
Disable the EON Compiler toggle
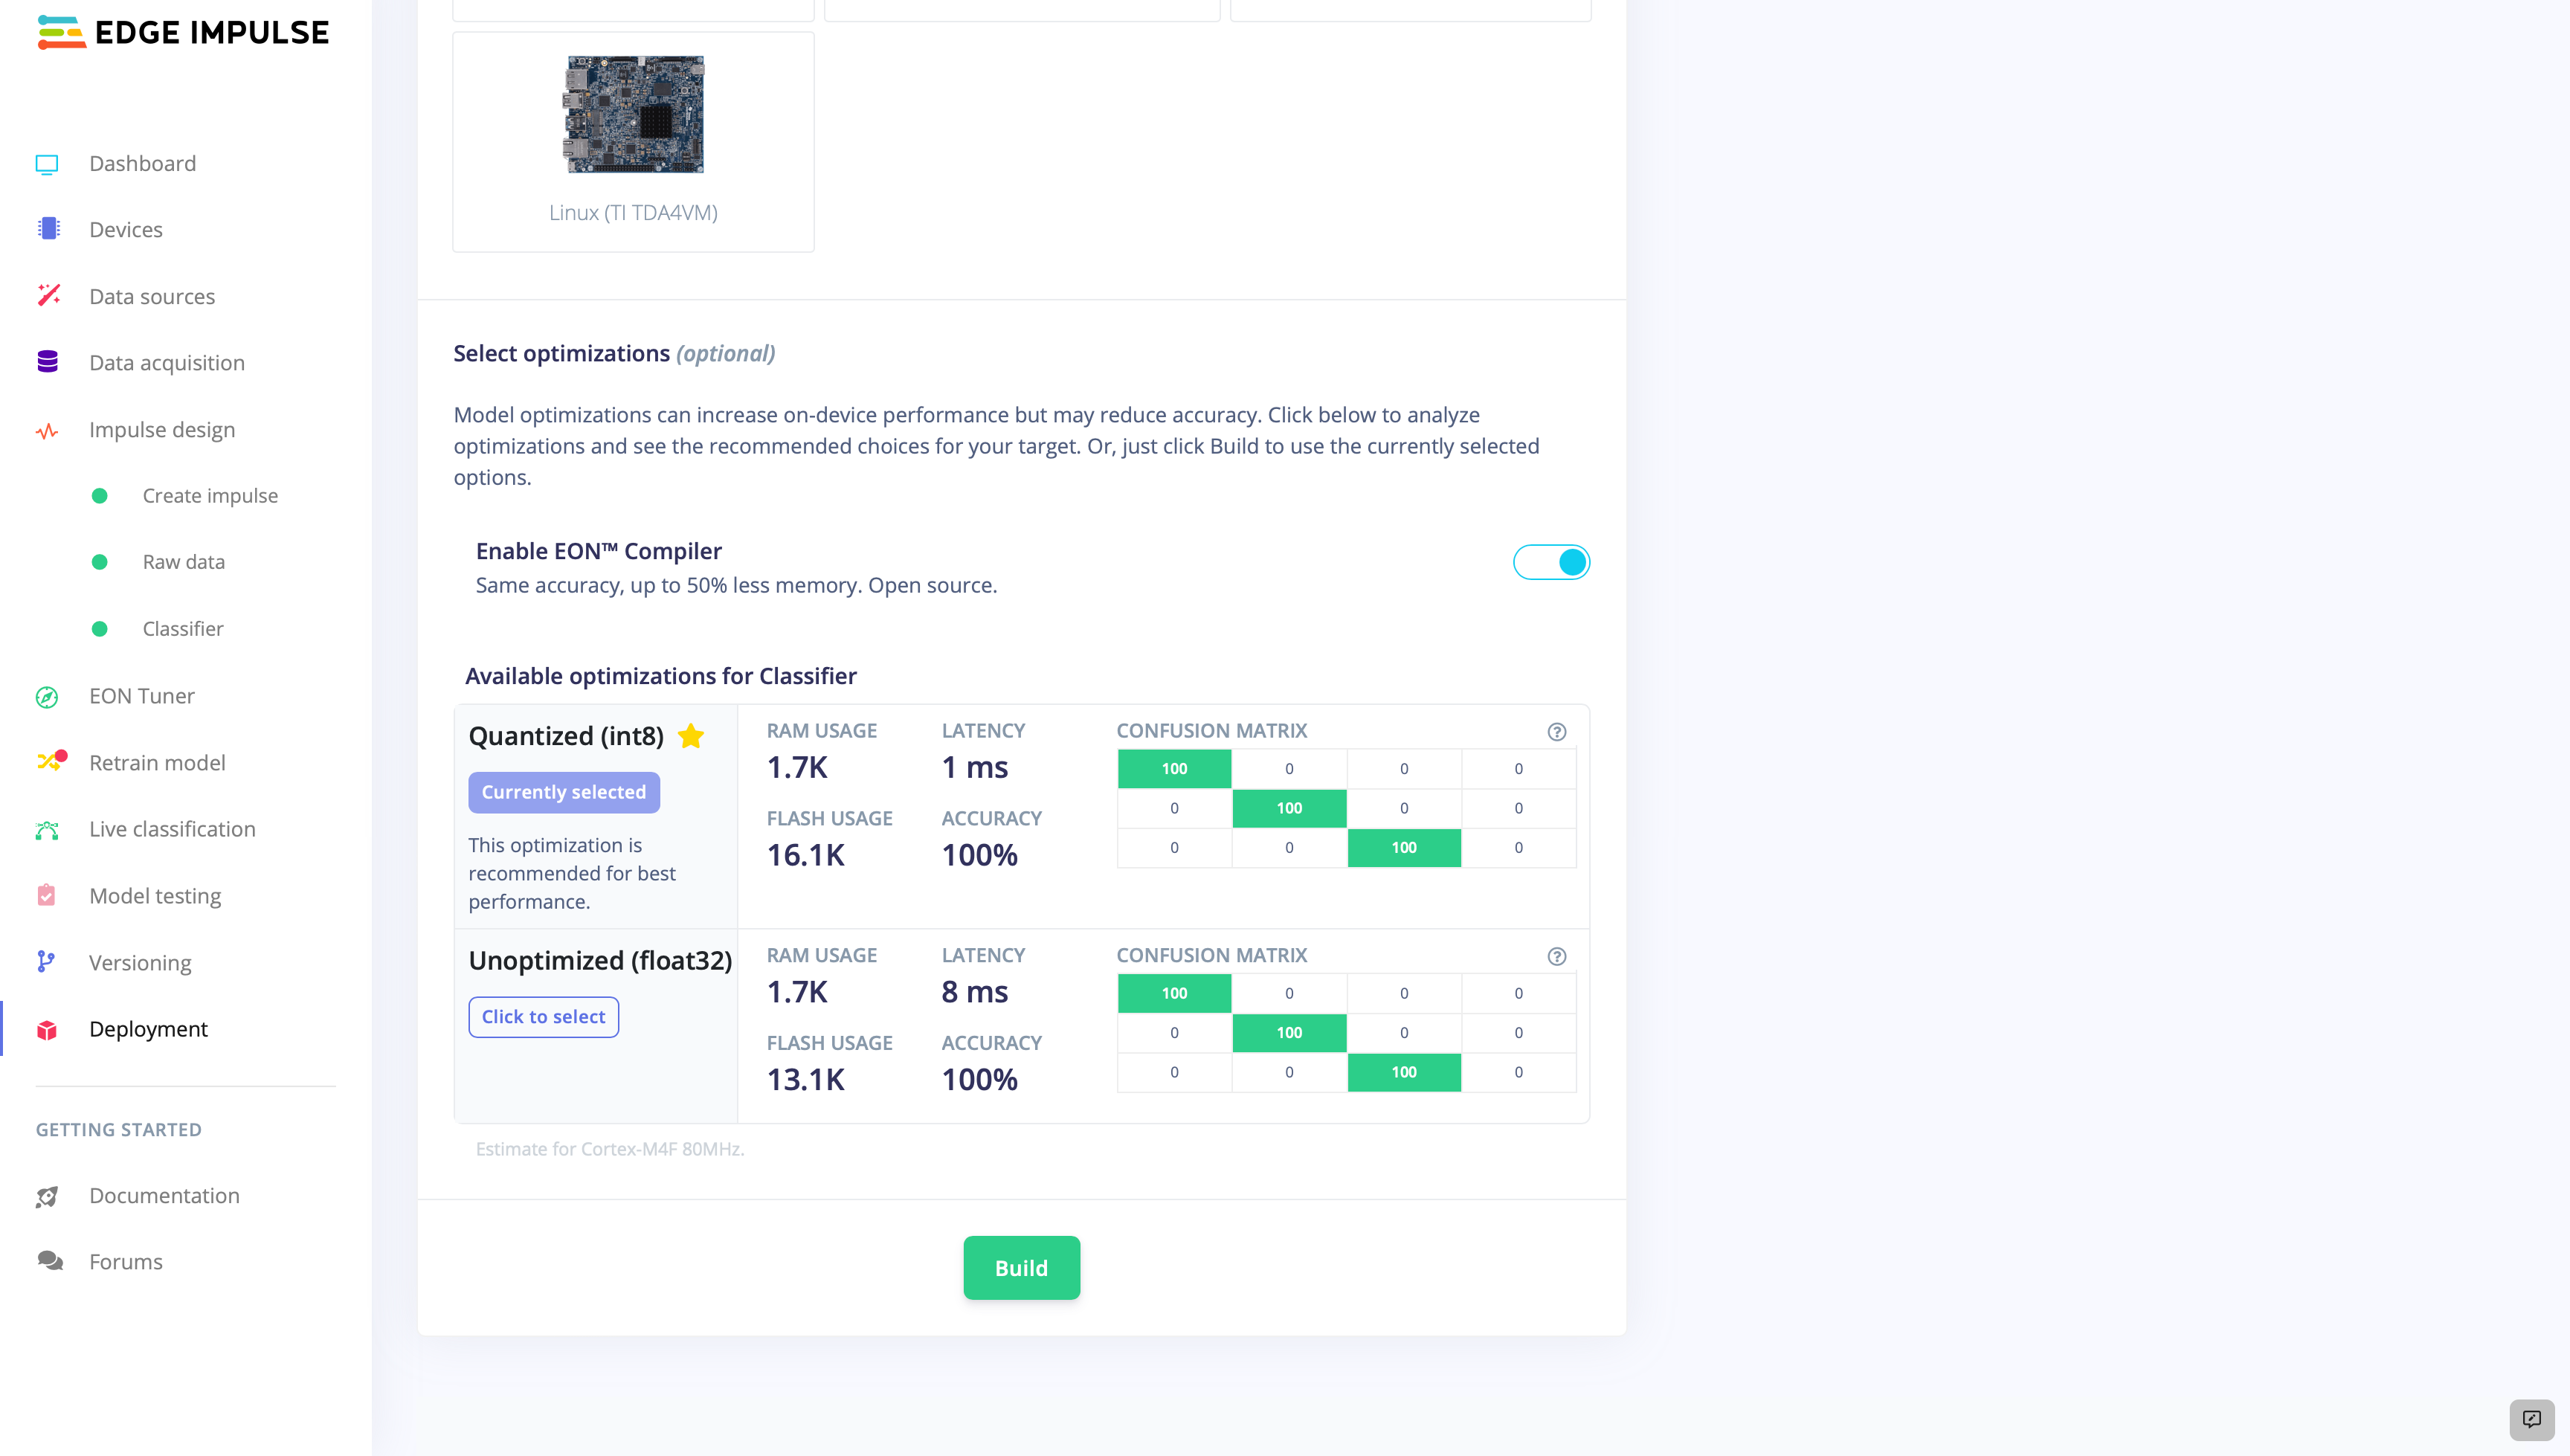coord(1550,563)
